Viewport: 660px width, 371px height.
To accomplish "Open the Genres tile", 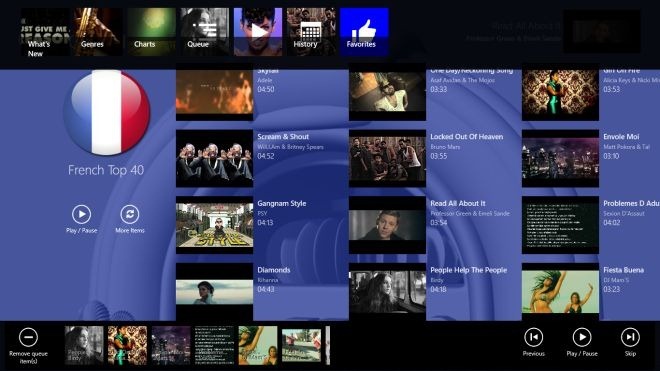I will click(98, 32).
